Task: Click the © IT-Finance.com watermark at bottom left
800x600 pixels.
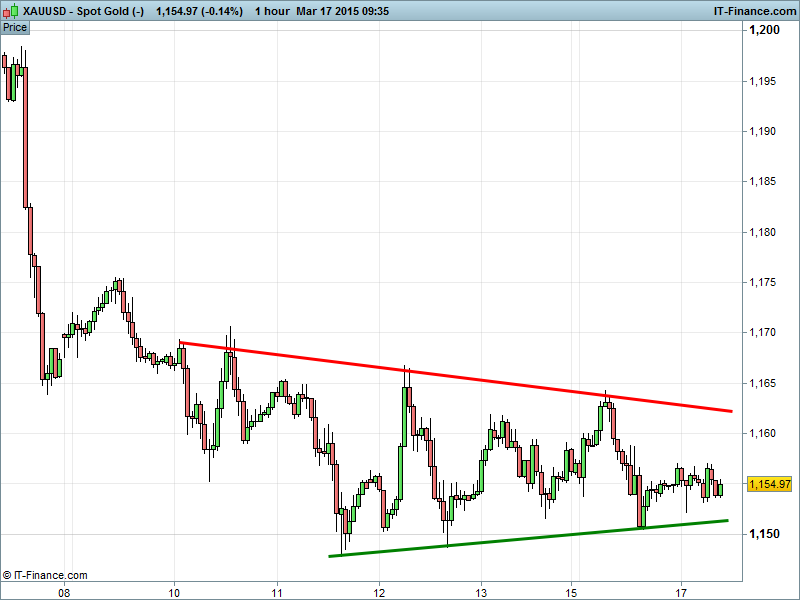Action: 45,575
